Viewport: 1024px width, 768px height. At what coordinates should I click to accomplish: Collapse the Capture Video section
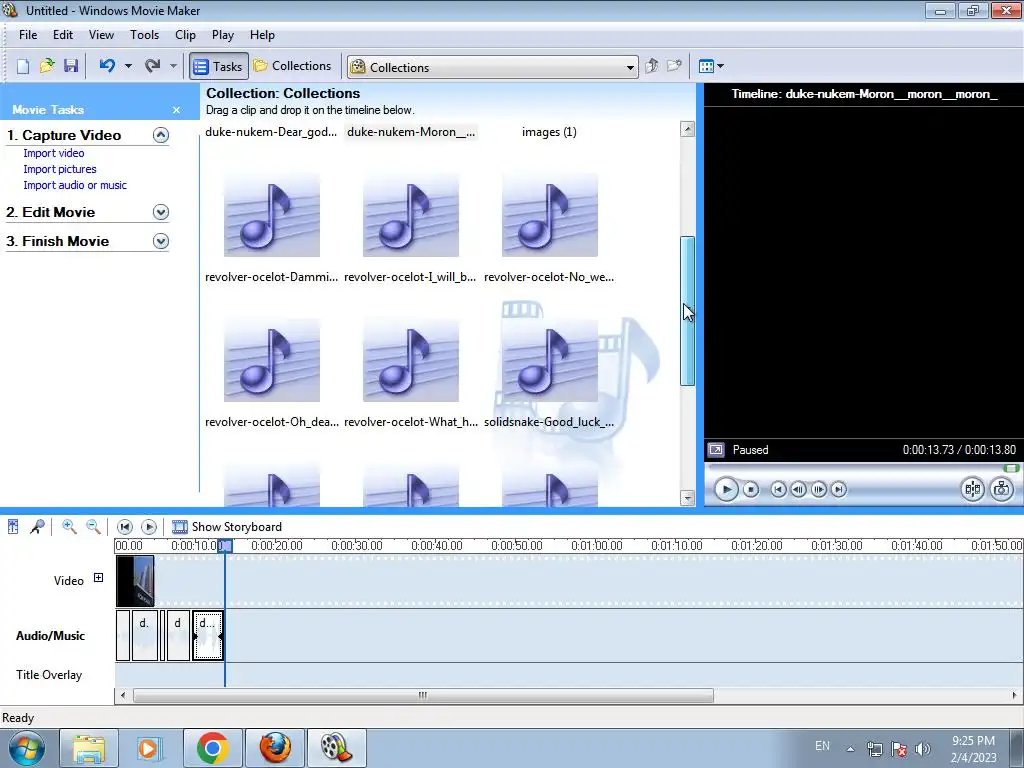[x=161, y=135]
